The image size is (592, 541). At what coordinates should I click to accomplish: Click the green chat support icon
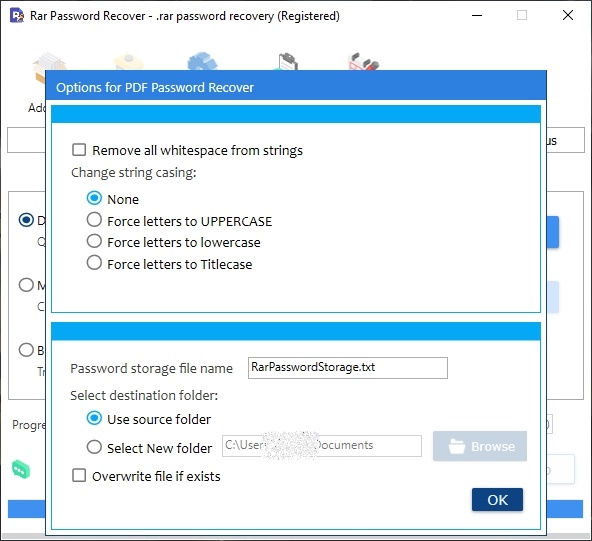(x=21, y=469)
